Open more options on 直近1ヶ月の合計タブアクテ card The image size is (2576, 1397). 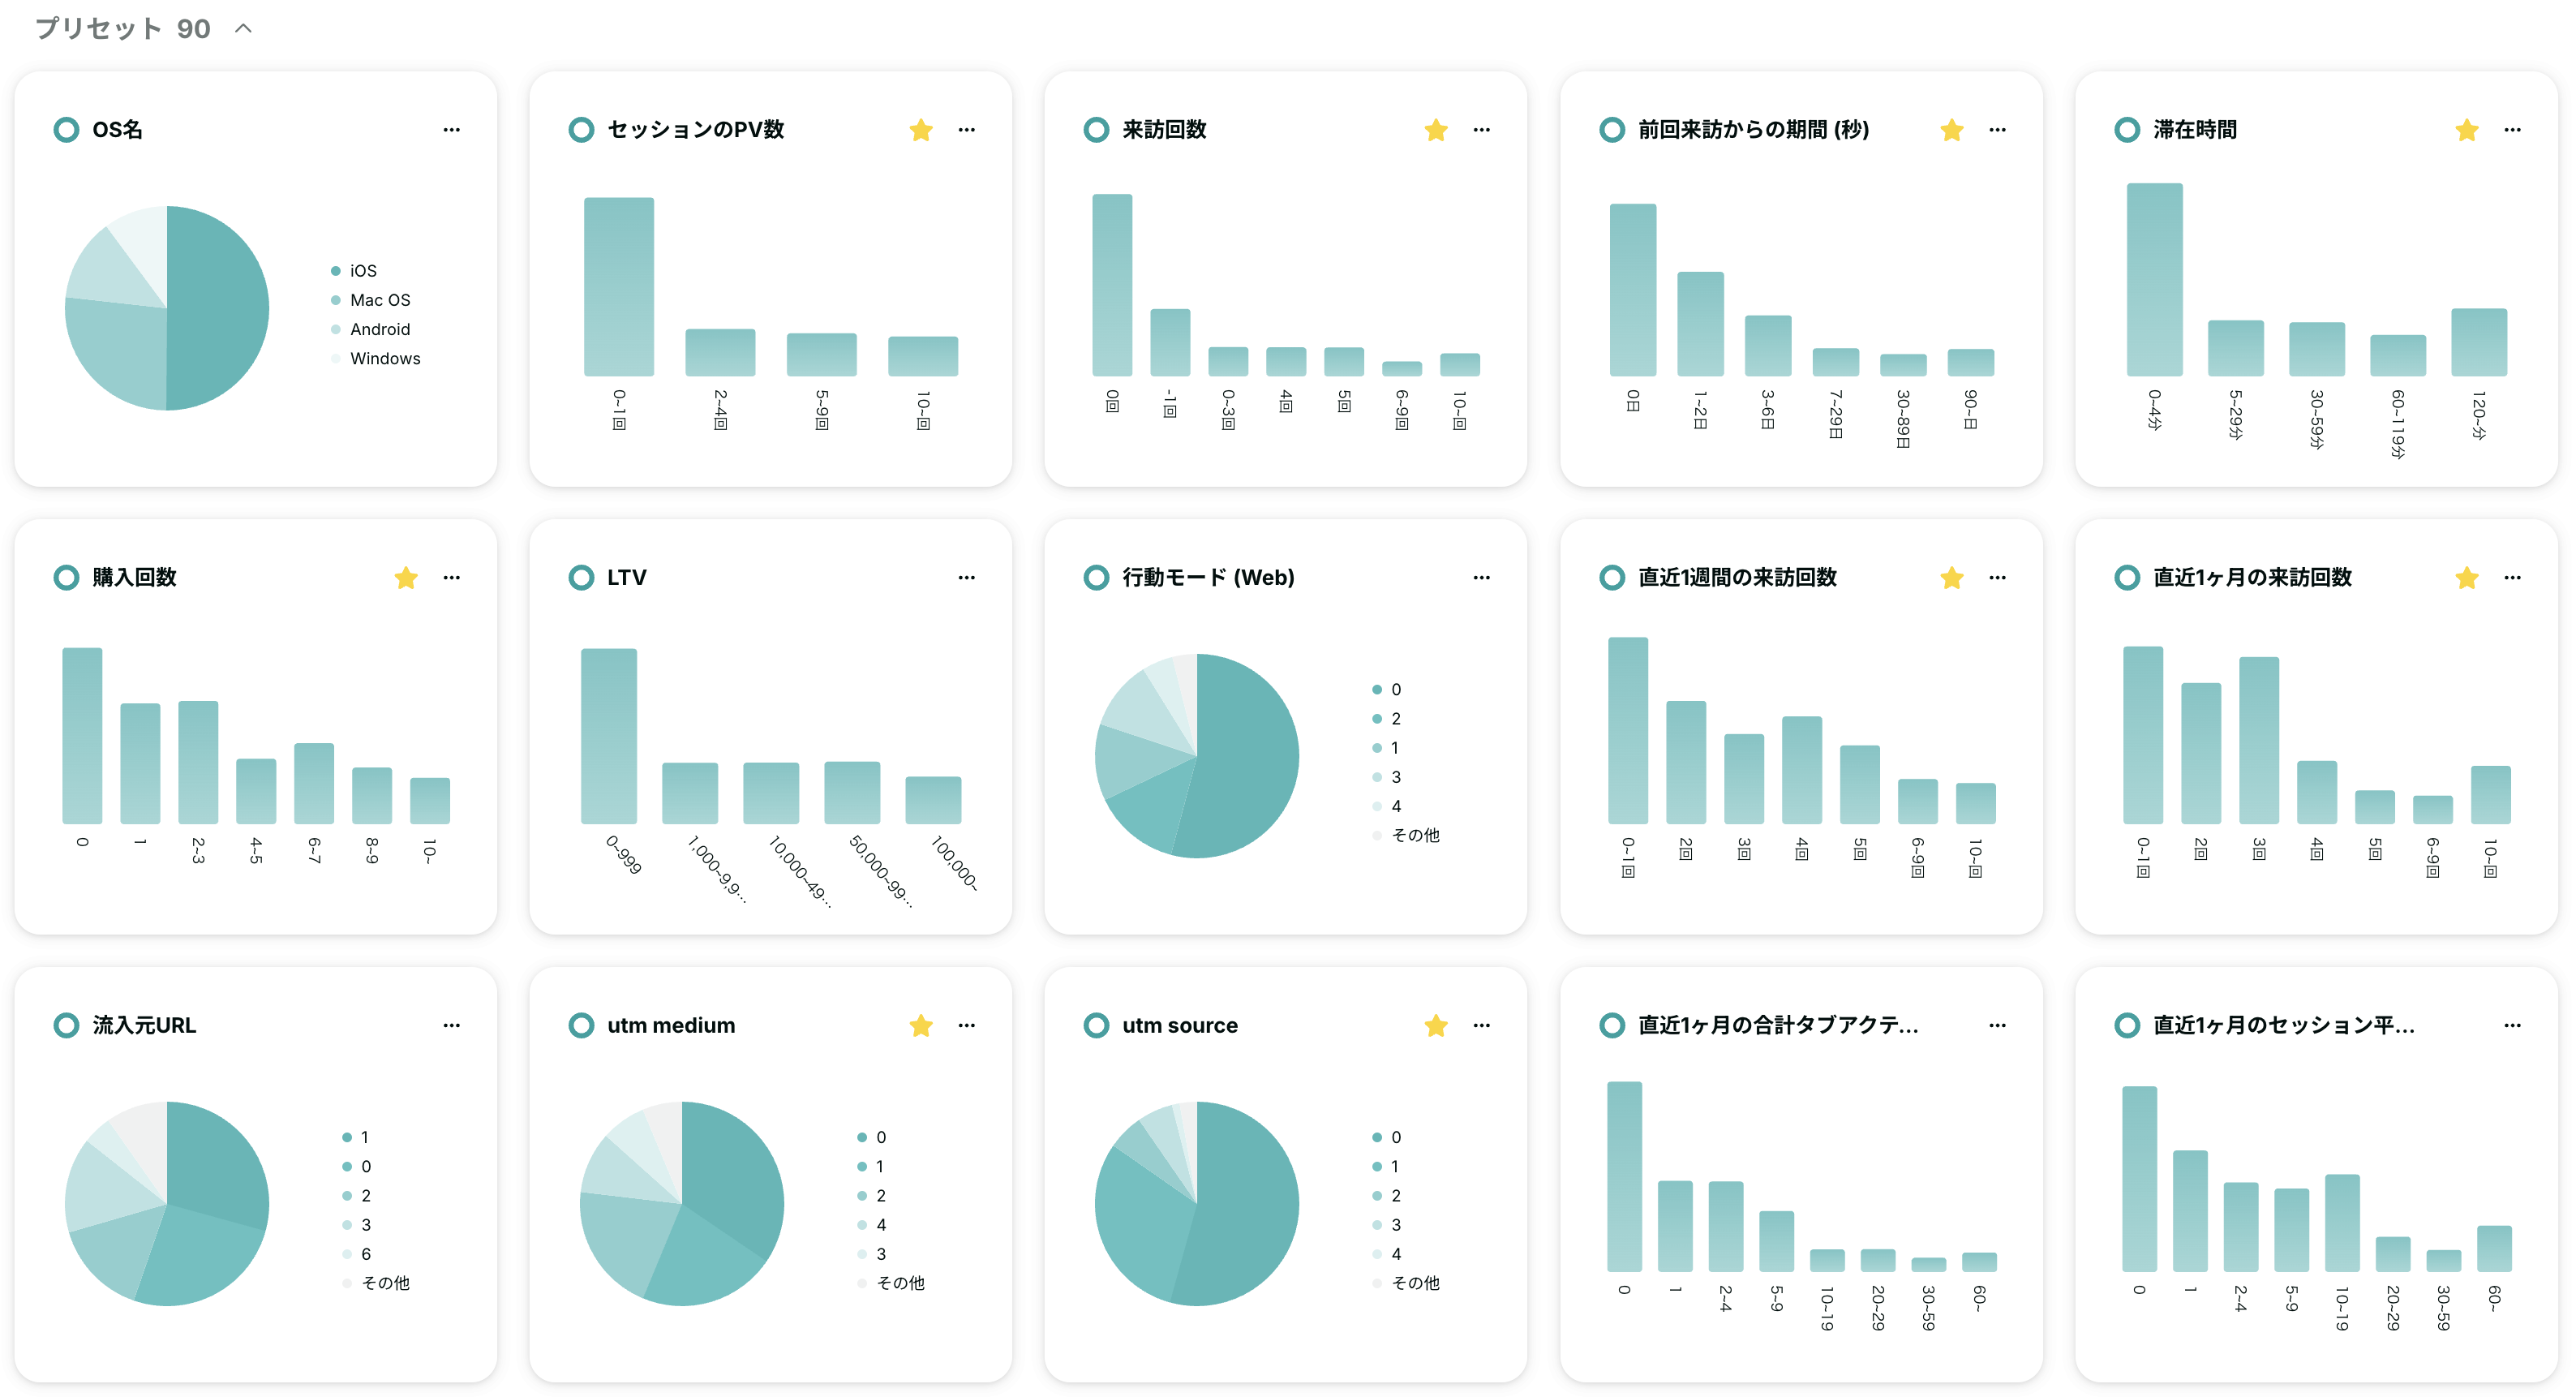coord(1997,1026)
